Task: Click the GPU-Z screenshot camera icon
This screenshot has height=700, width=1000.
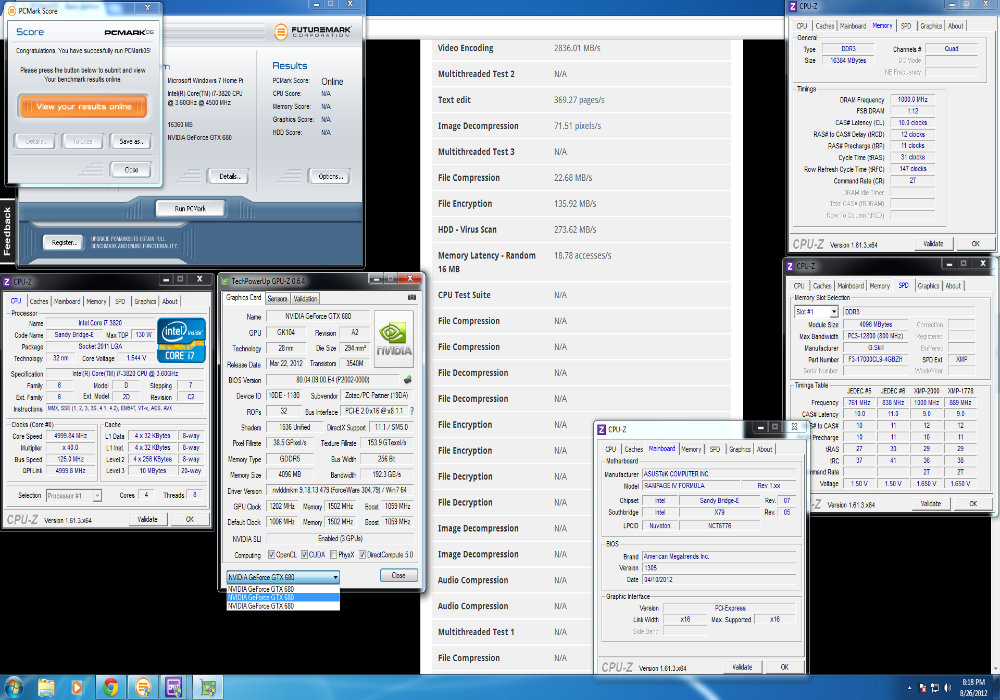Action: coord(412,297)
